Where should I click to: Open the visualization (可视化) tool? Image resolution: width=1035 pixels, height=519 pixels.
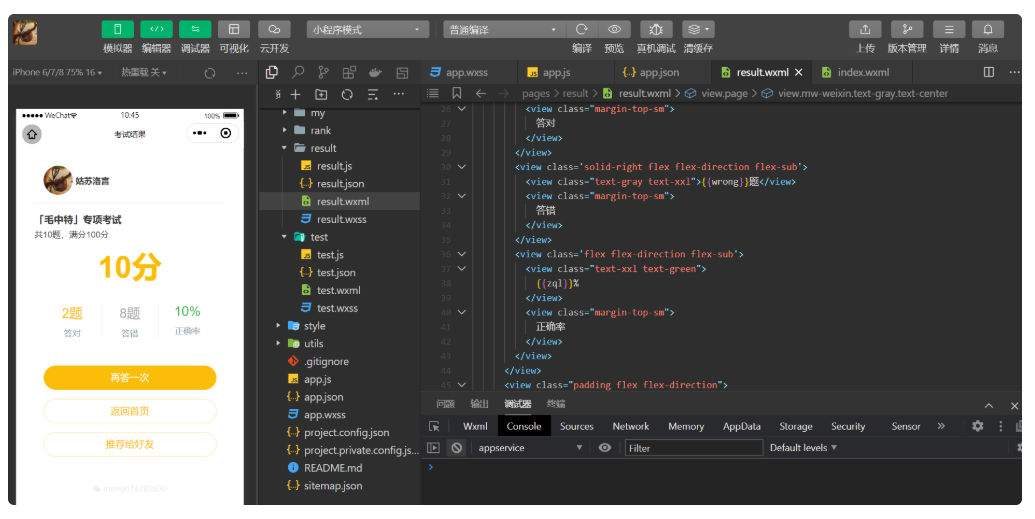[x=234, y=29]
